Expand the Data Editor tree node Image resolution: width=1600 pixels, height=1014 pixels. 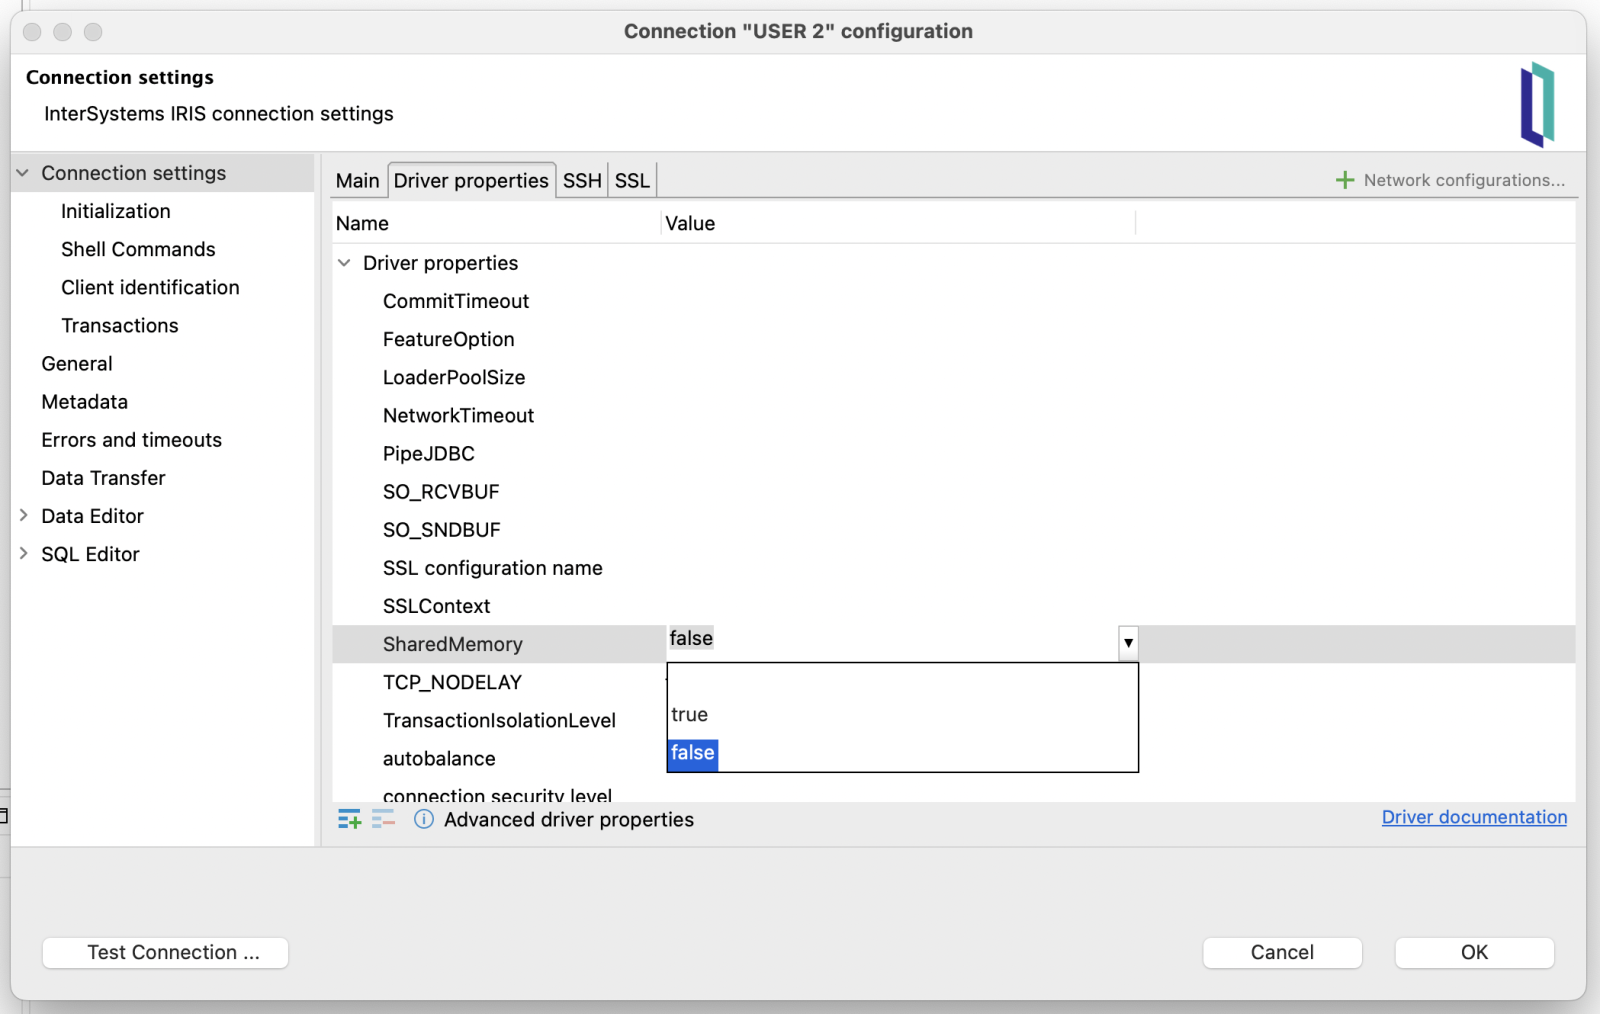(23, 516)
